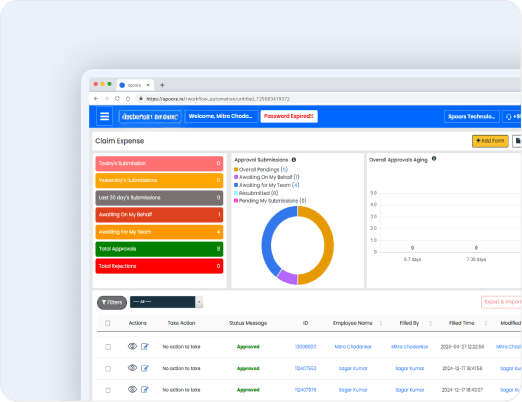Reload the page with refresh icon
Viewport: 522px width, 402px height.
pyautogui.click(x=117, y=99)
